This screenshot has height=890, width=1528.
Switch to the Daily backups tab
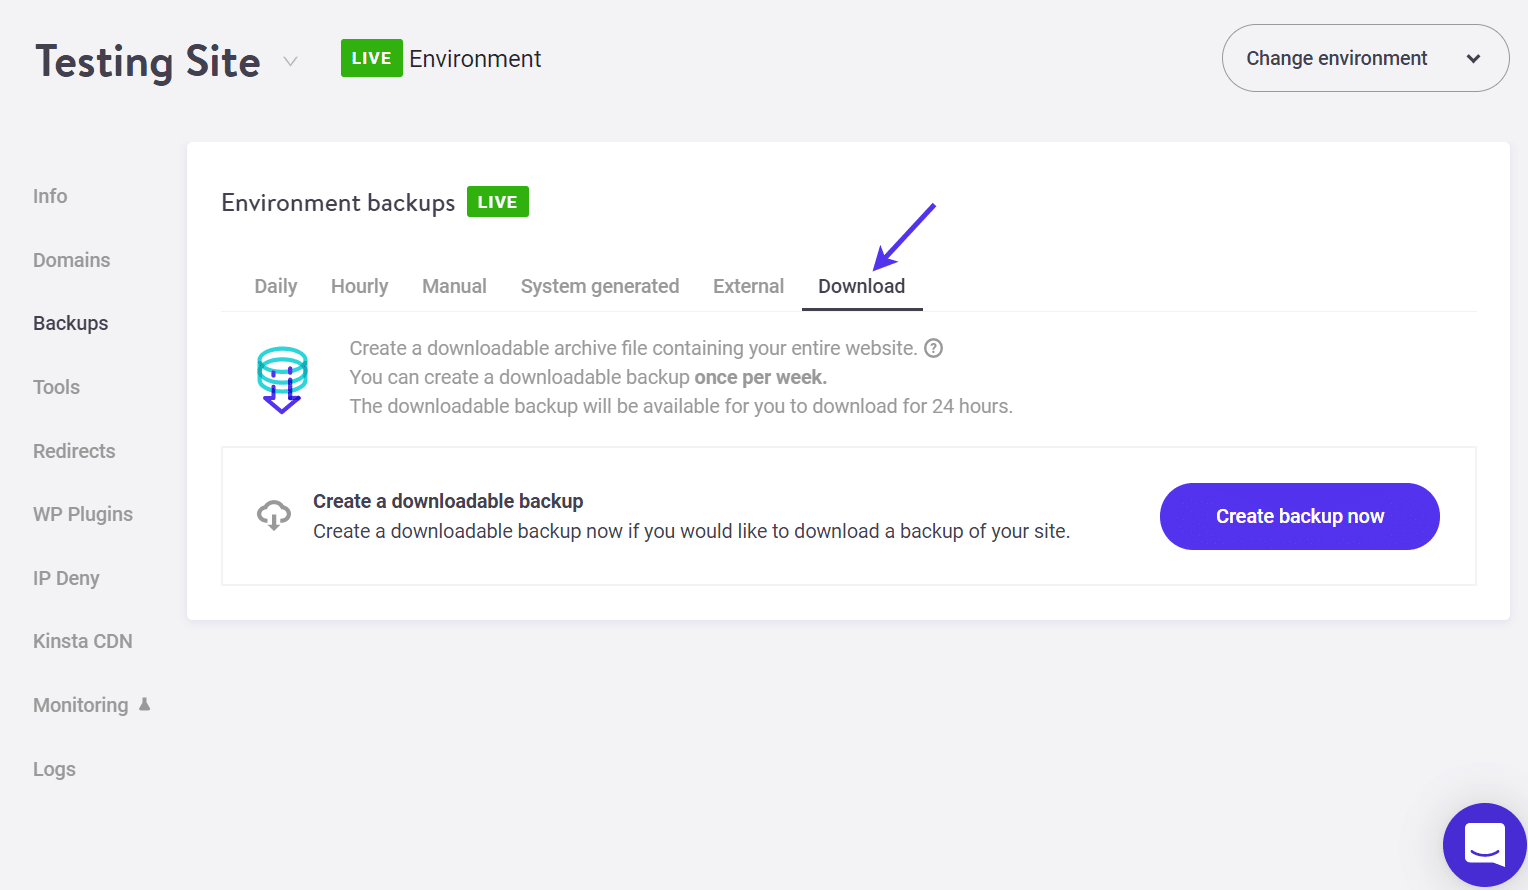275,286
